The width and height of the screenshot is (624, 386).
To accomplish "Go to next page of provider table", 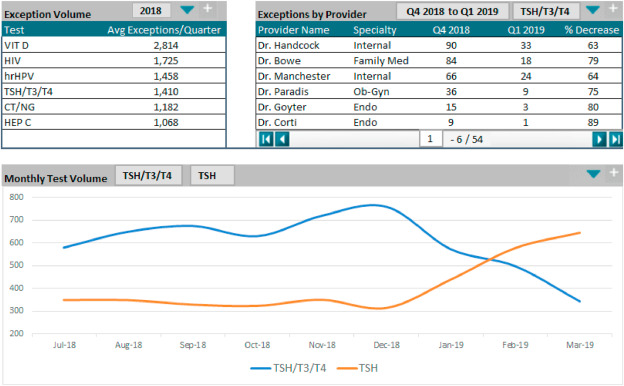I will (x=599, y=139).
